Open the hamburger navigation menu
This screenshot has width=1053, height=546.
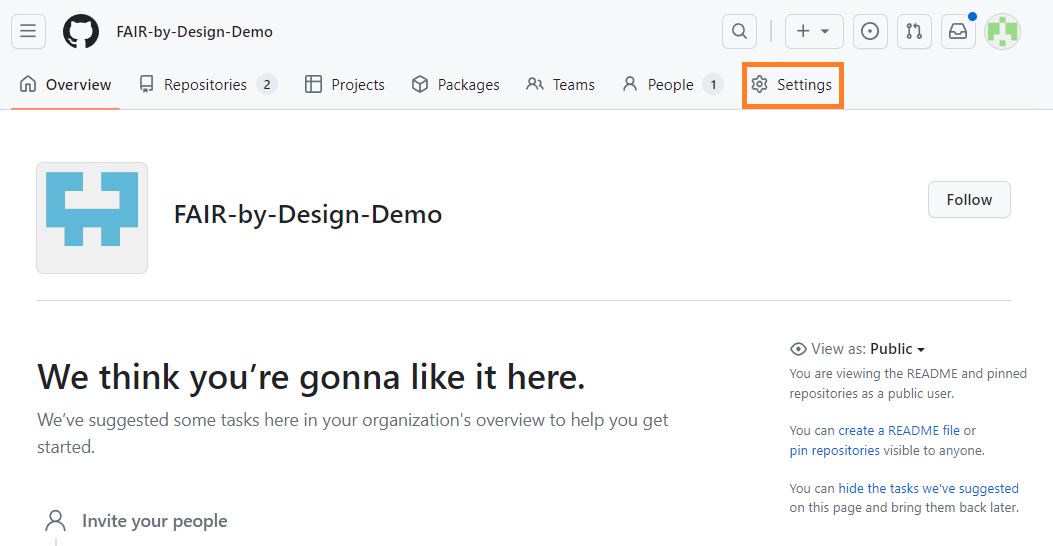click(x=28, y=32)
